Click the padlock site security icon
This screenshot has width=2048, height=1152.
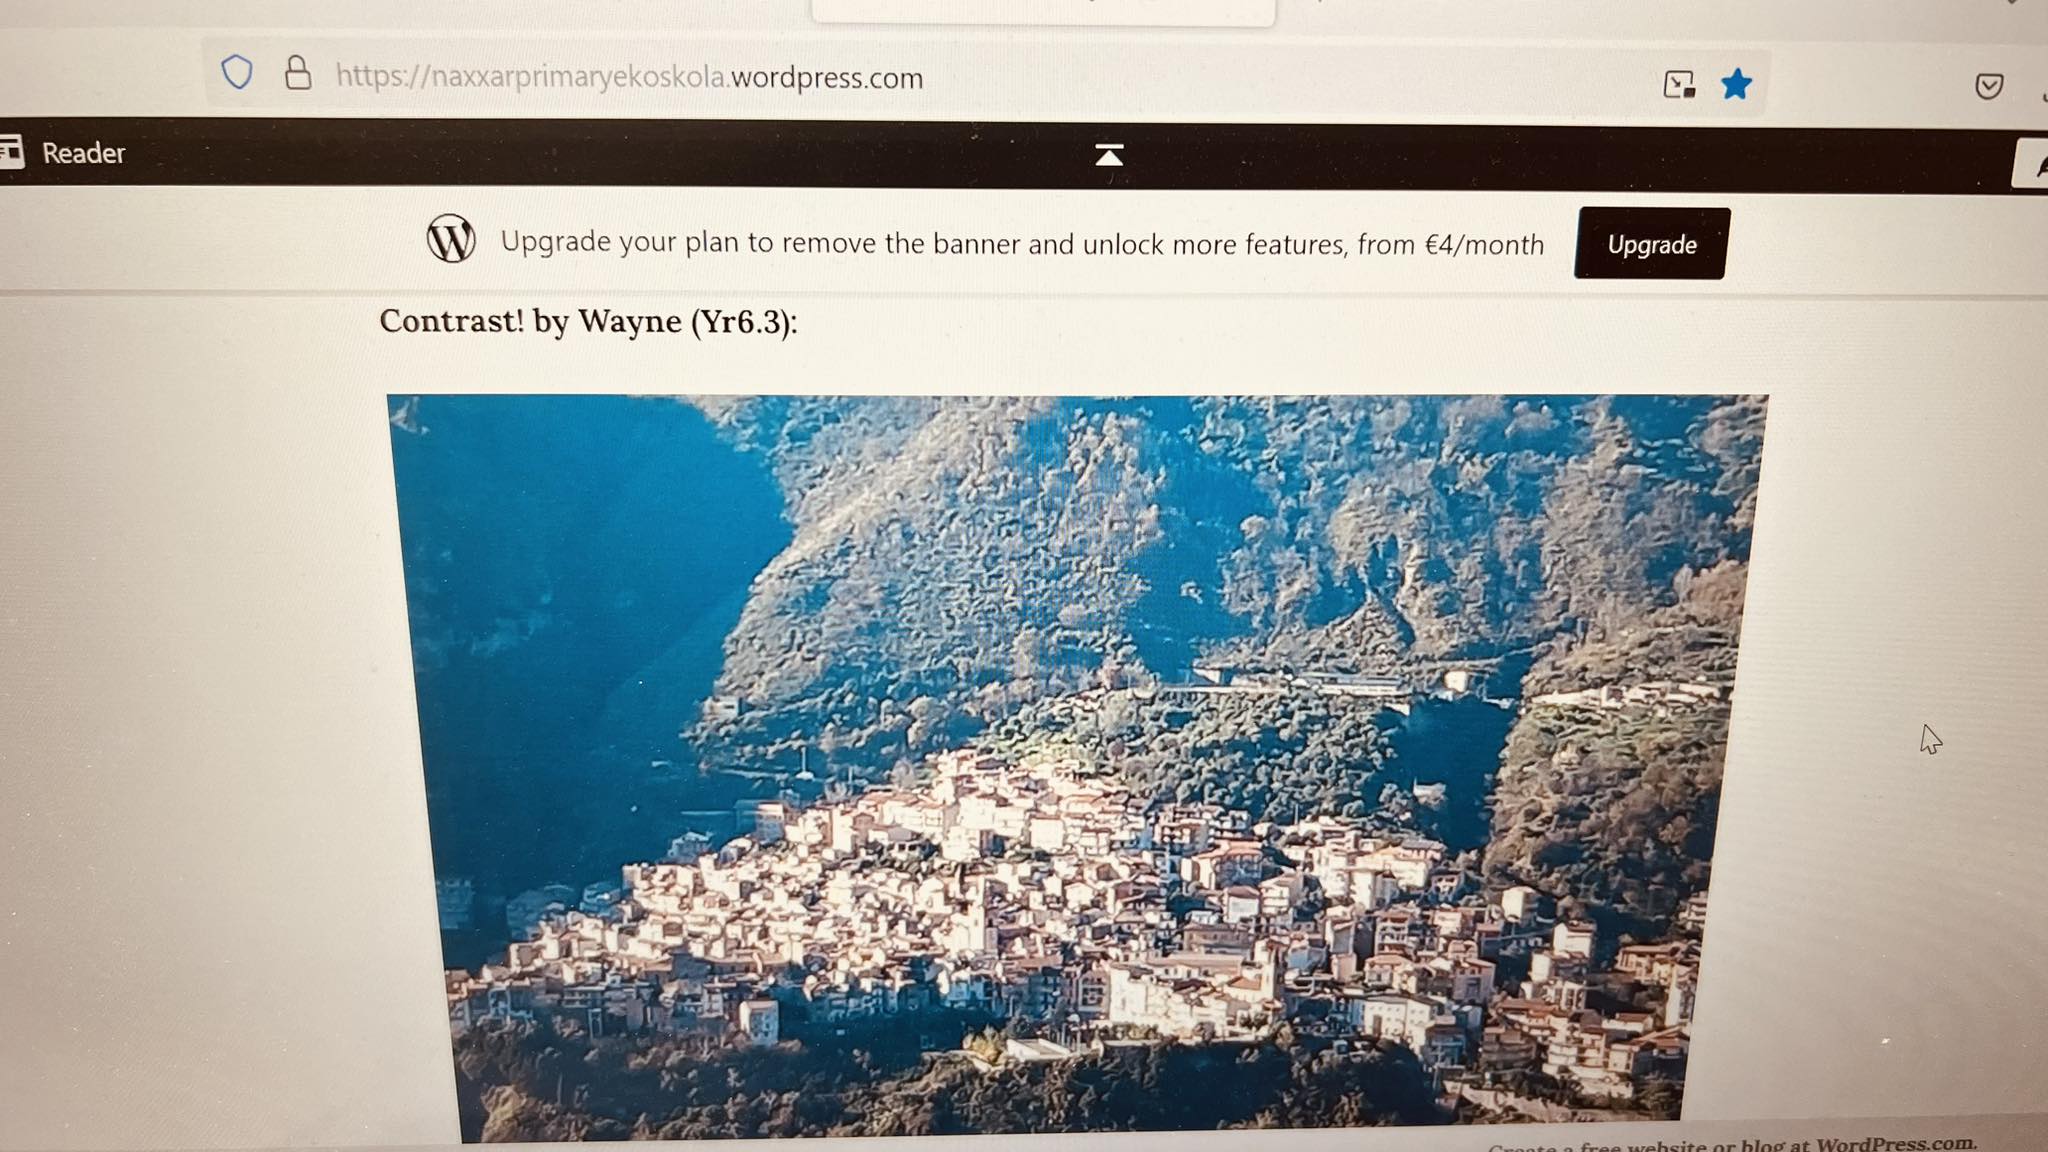click(x=297, y=73)
